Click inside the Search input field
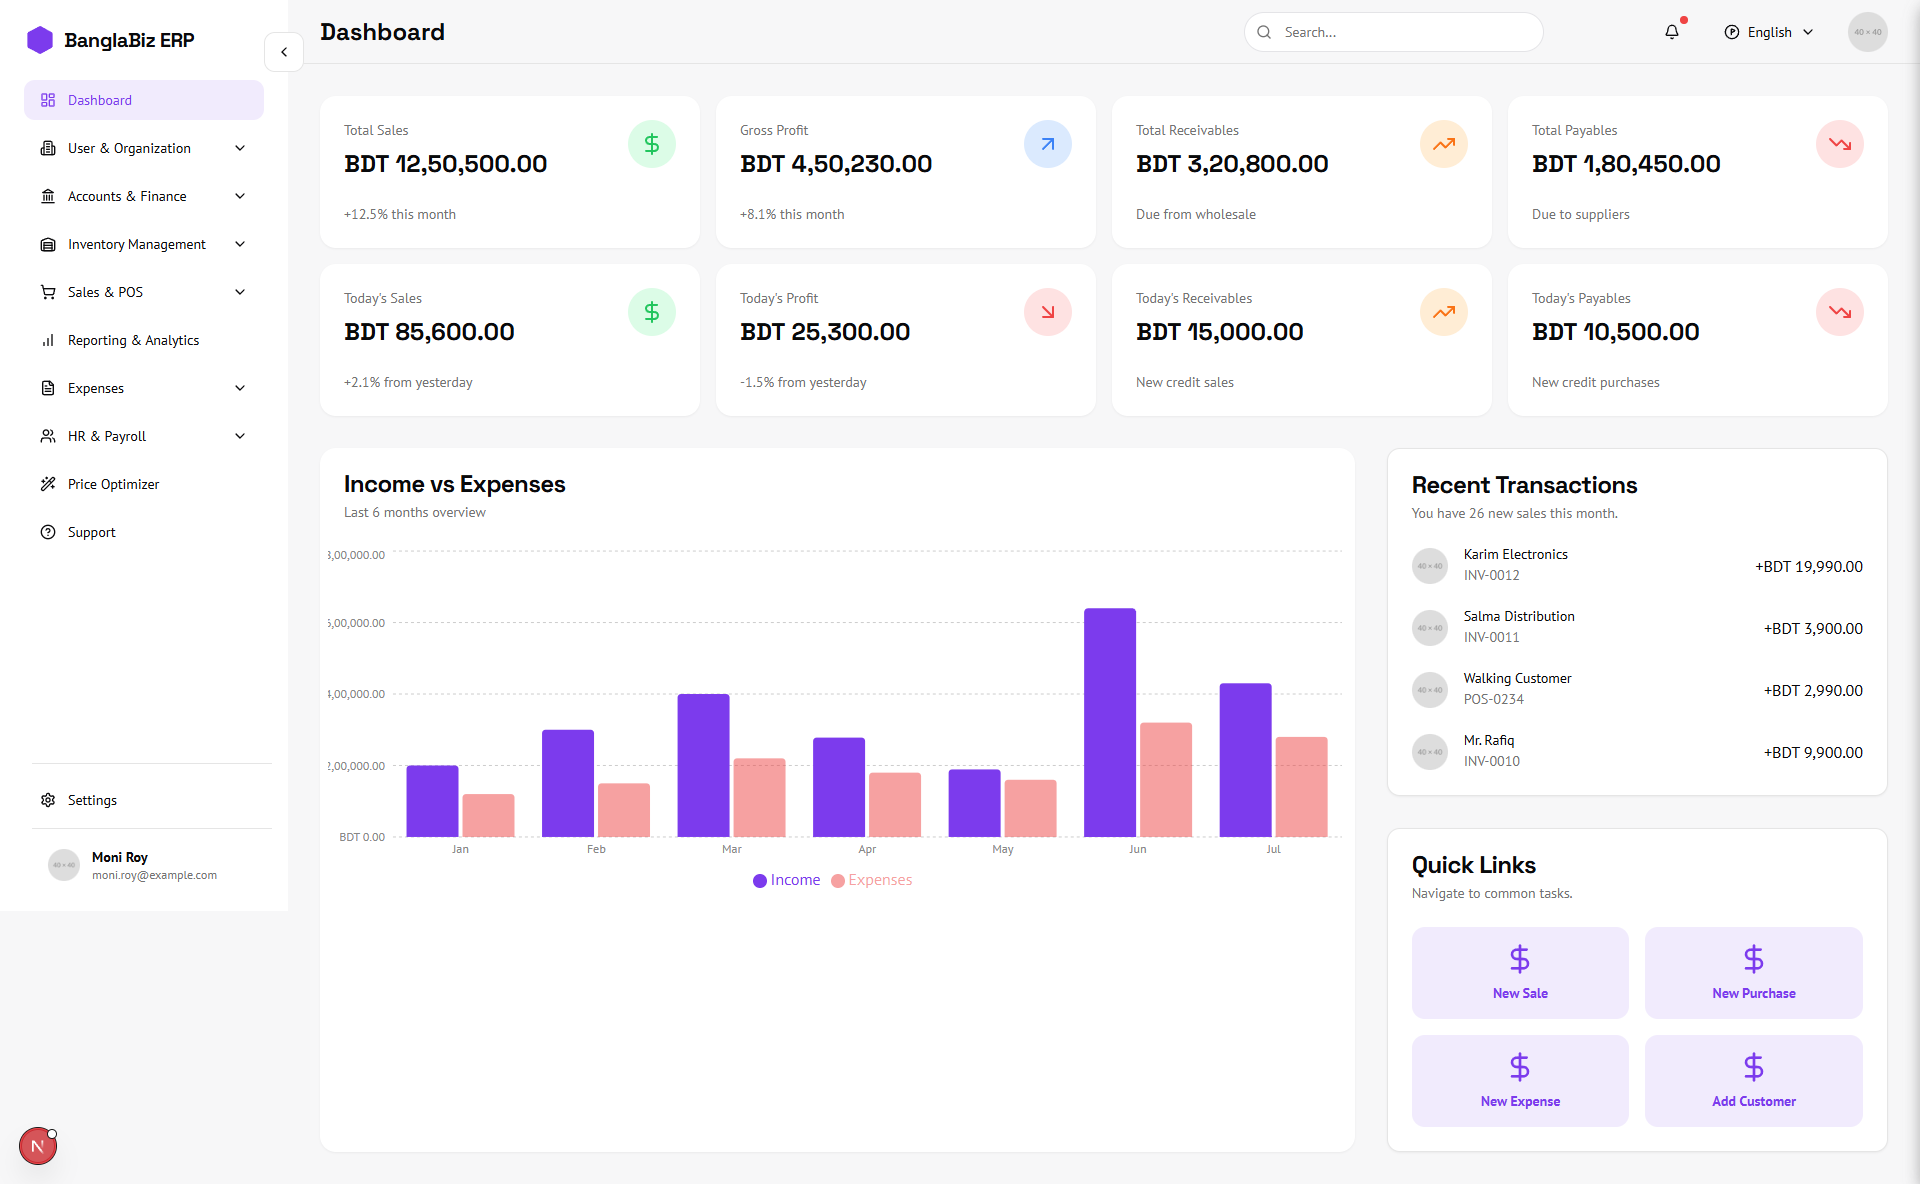Image resolution: width=1920 pixels, height=1184 pixels. [x=1393, y=32]
